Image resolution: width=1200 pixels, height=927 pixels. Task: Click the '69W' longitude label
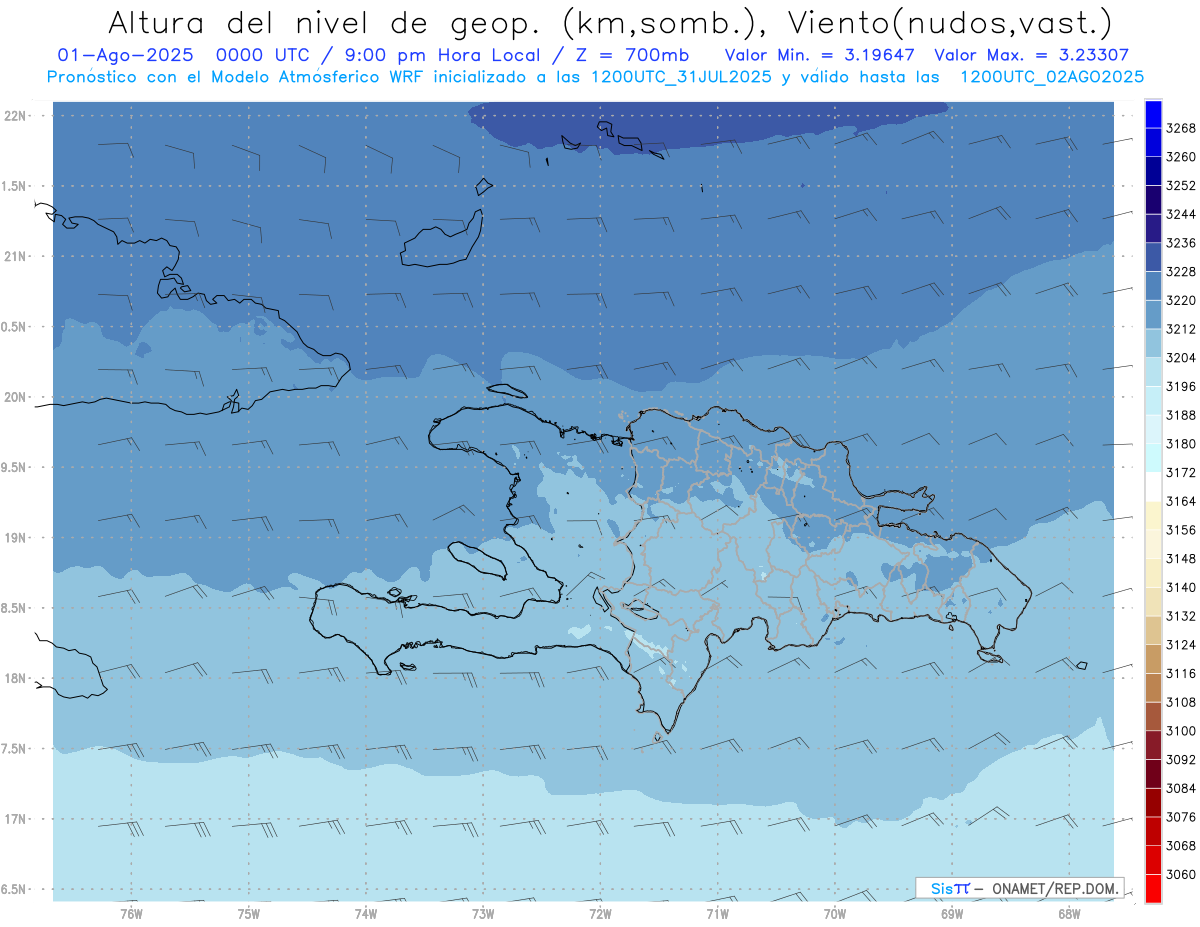pyautogui.click(x=952, y=913)
